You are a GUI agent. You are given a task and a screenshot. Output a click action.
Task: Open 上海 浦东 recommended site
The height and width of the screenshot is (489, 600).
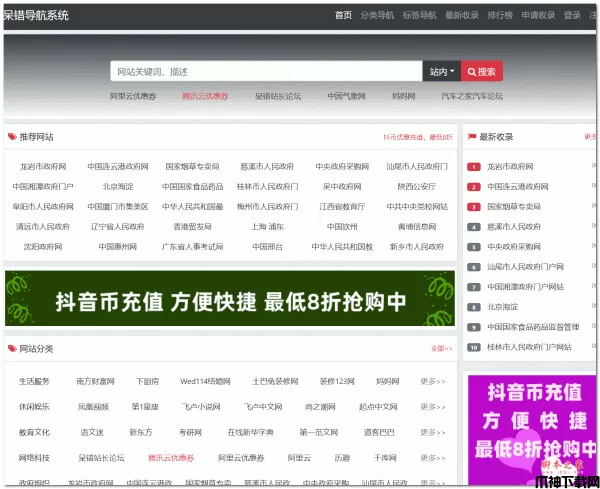[267, 227]
